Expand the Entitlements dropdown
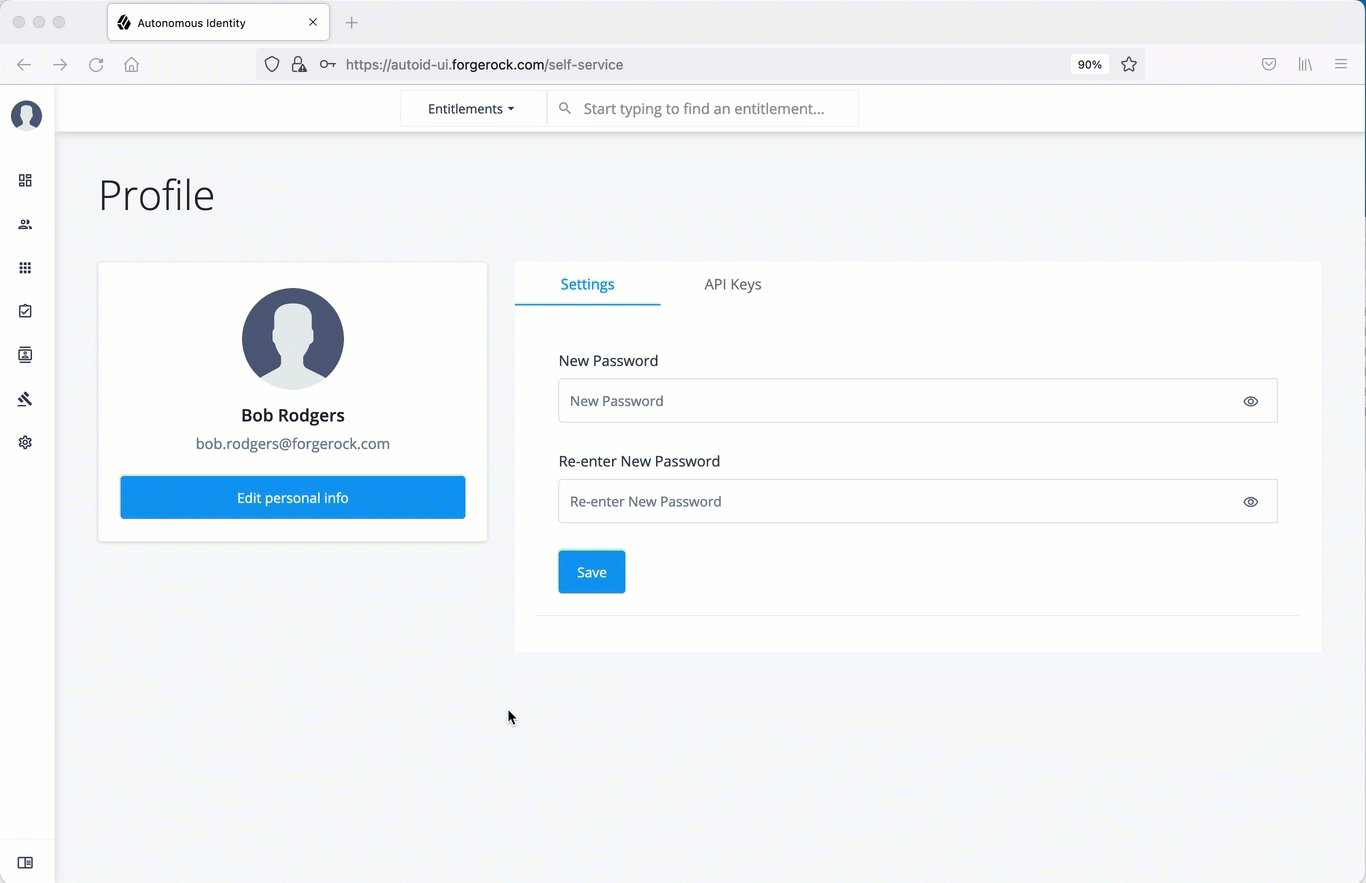 click(x=471, y=109)
